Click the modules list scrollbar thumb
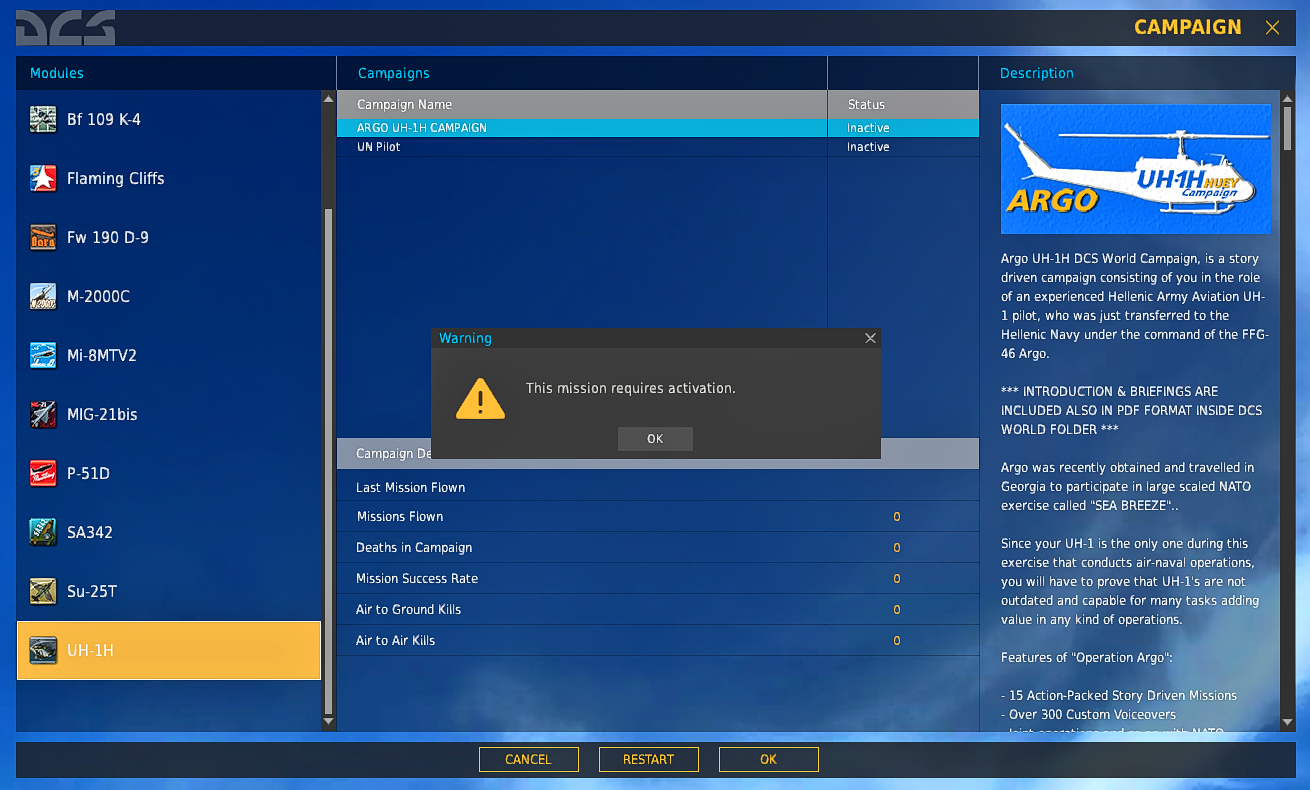Viewport: 1310px width, 790px height. point(328,461)
